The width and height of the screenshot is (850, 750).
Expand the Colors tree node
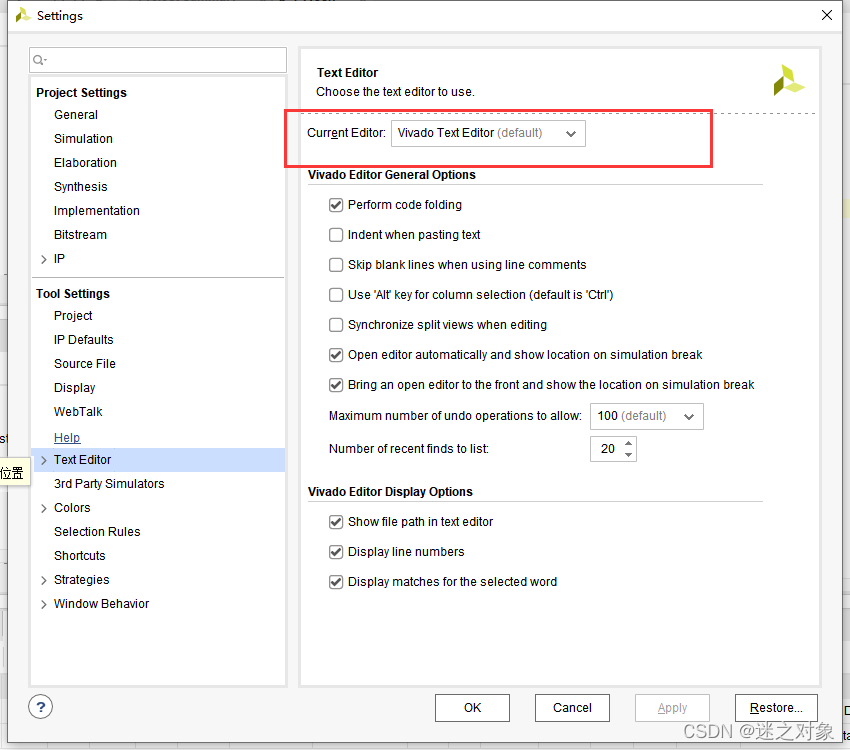click(44, 508)
